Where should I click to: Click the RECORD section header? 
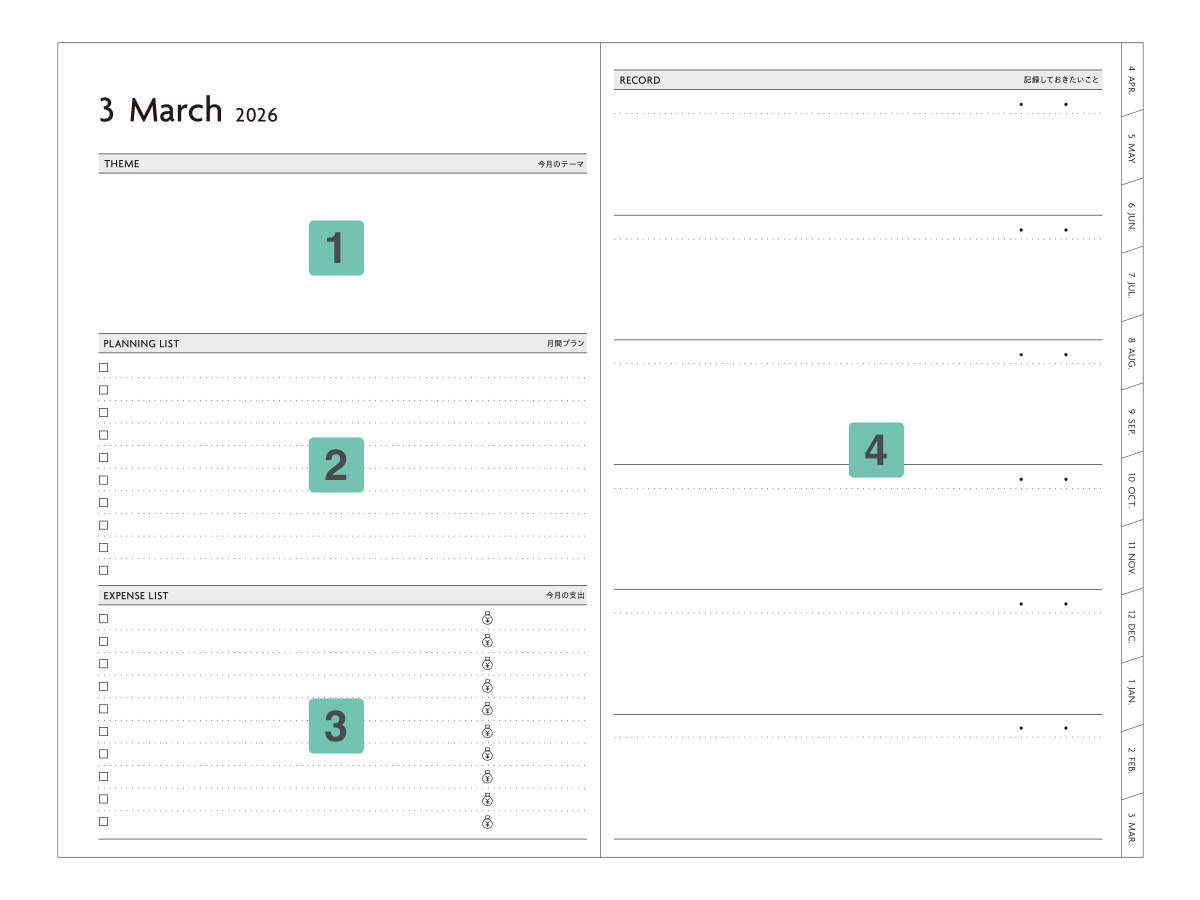coord(858,80)
